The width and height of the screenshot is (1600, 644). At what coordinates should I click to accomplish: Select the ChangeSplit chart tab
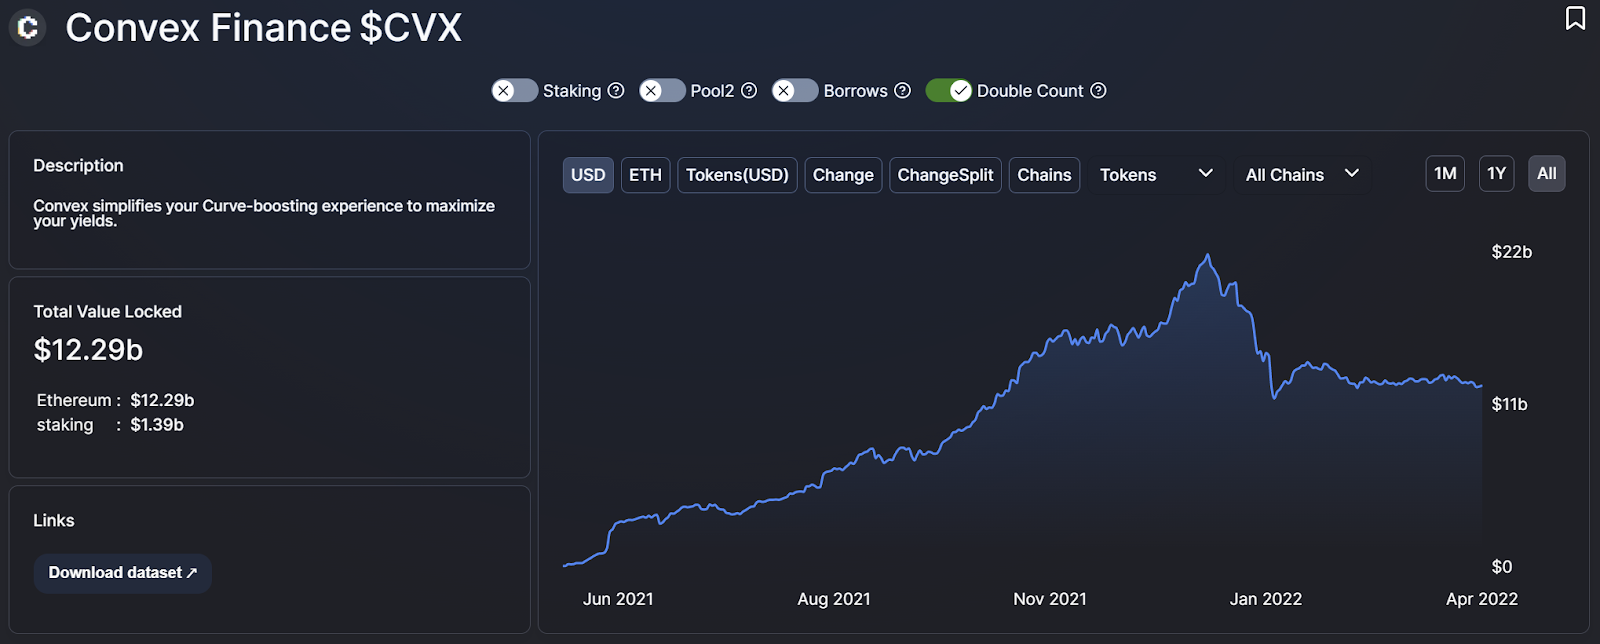click(945, 175)
